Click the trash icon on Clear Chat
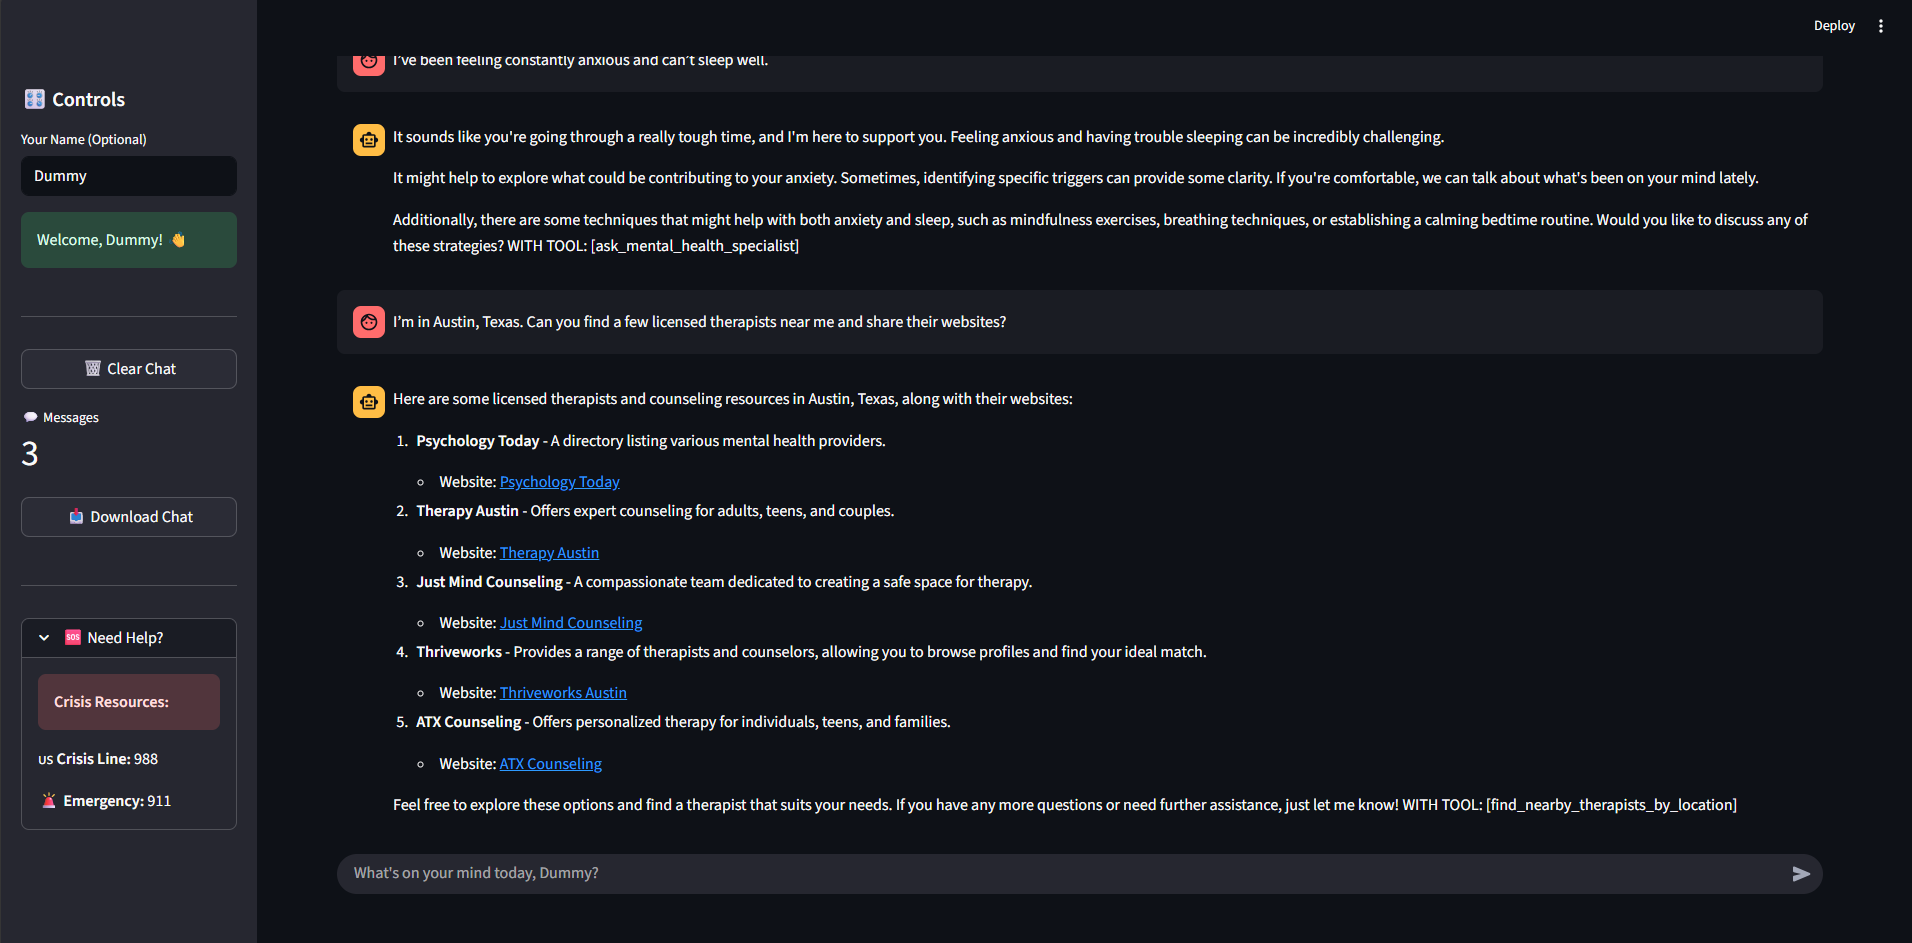The width and height of the screenshot is (1912, 943). tap(93, 369)
